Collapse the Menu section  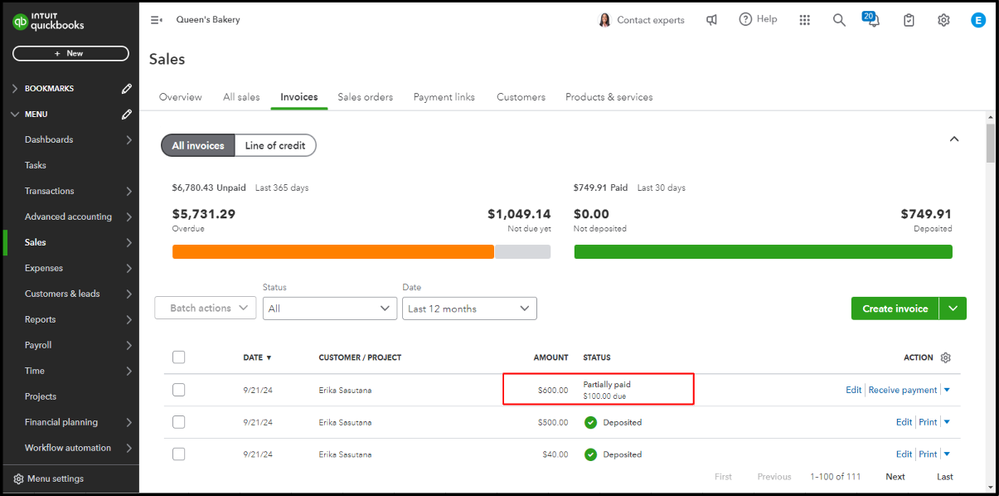15,114
